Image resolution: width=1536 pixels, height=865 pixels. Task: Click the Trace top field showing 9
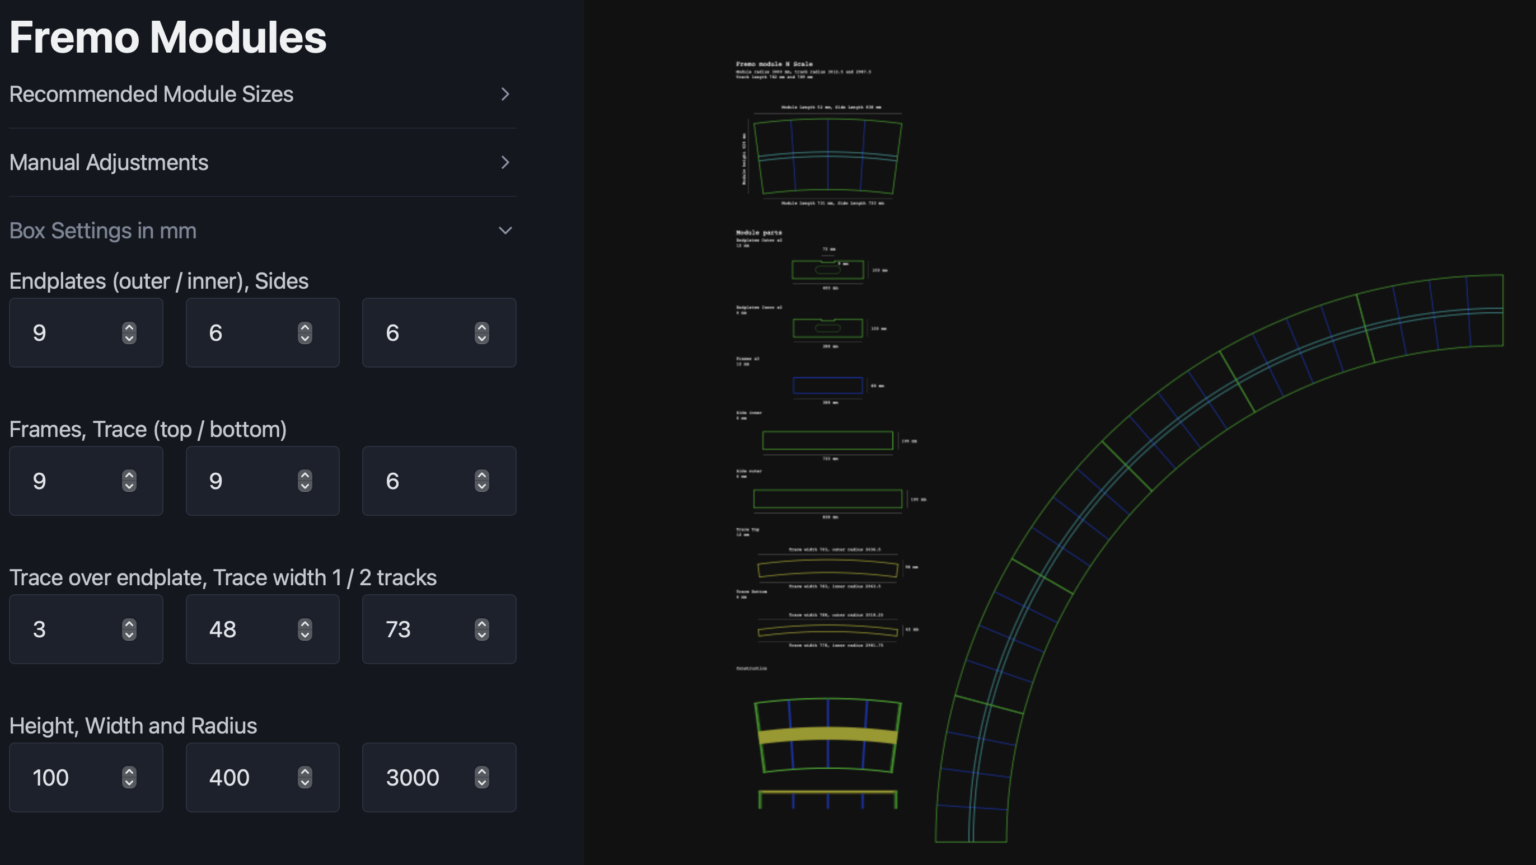coord(262,481)
